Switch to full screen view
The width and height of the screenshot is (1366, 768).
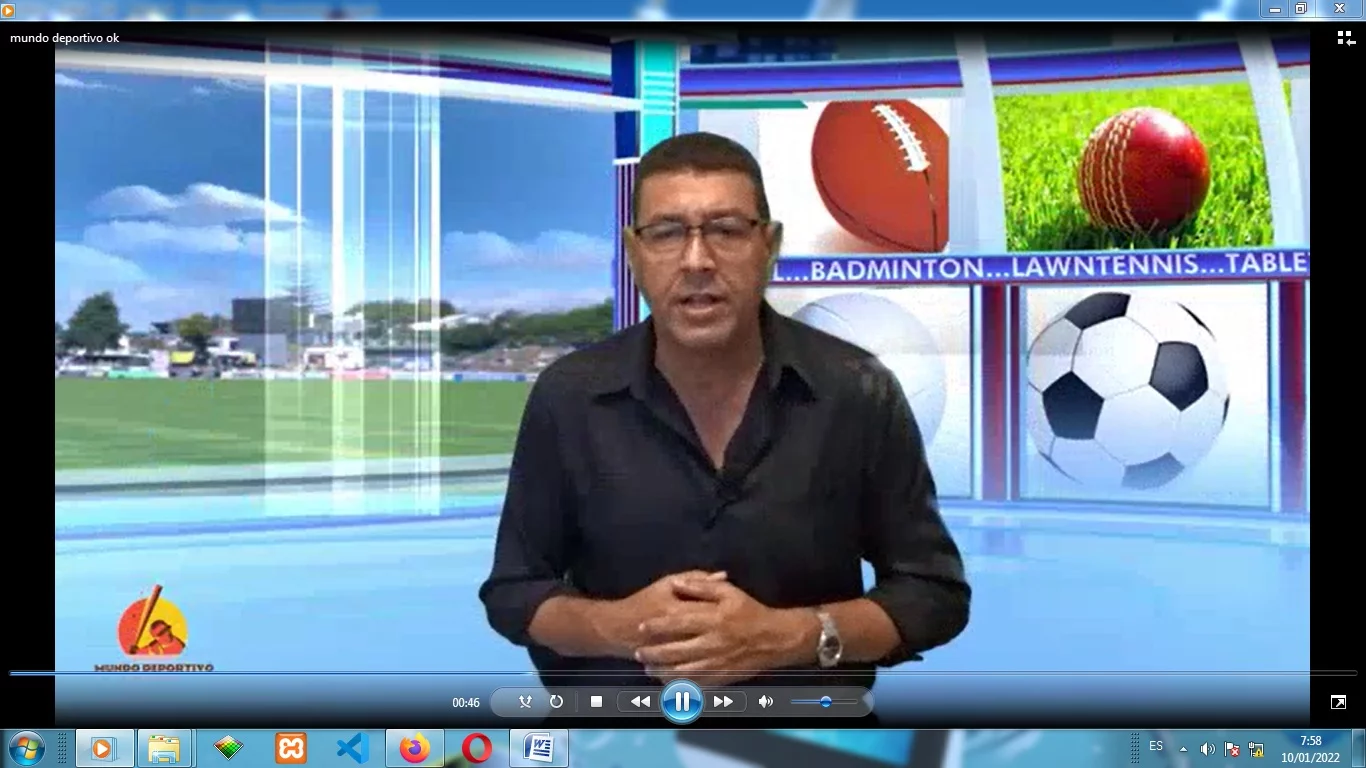point(1338,702)
